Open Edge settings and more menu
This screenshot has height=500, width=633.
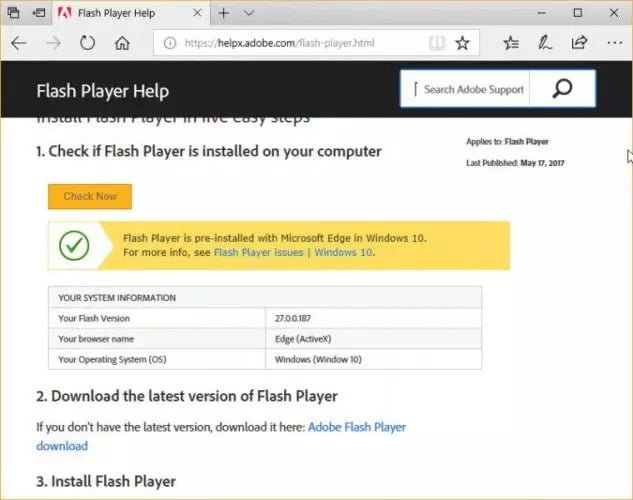[614, 43]
